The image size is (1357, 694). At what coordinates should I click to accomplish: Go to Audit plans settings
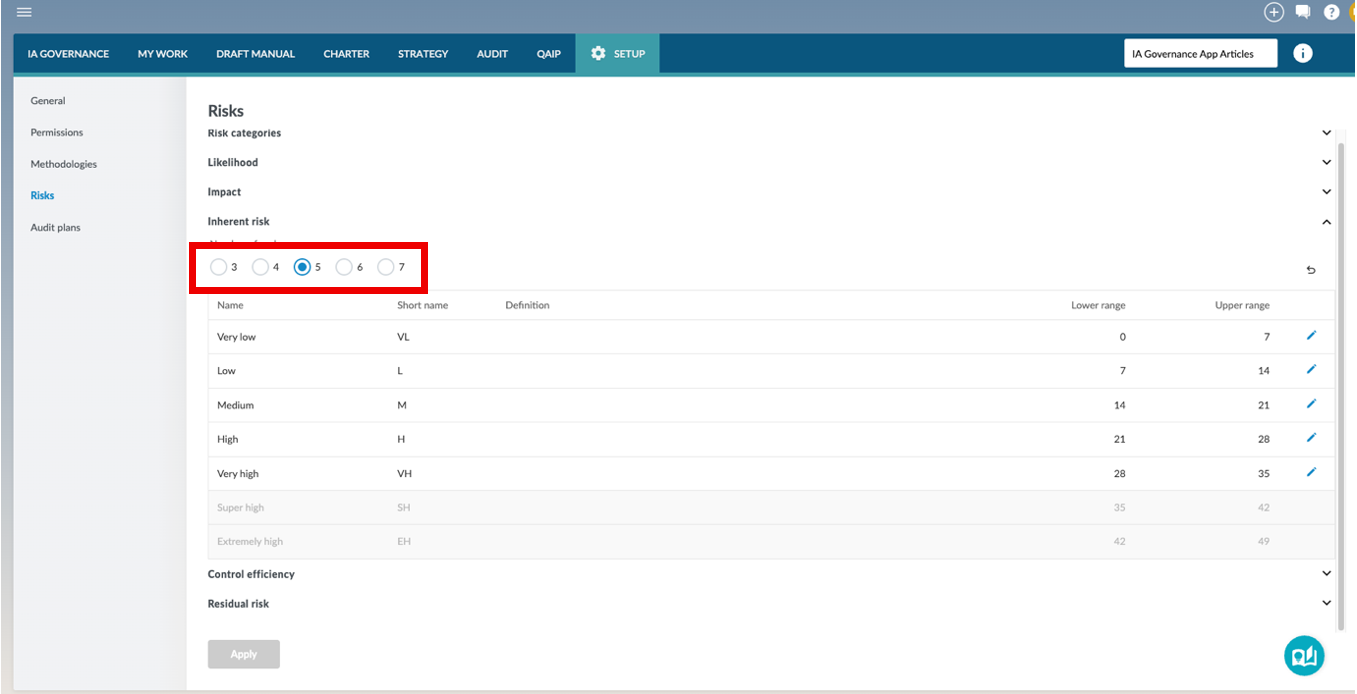click(x=55, y=228)
